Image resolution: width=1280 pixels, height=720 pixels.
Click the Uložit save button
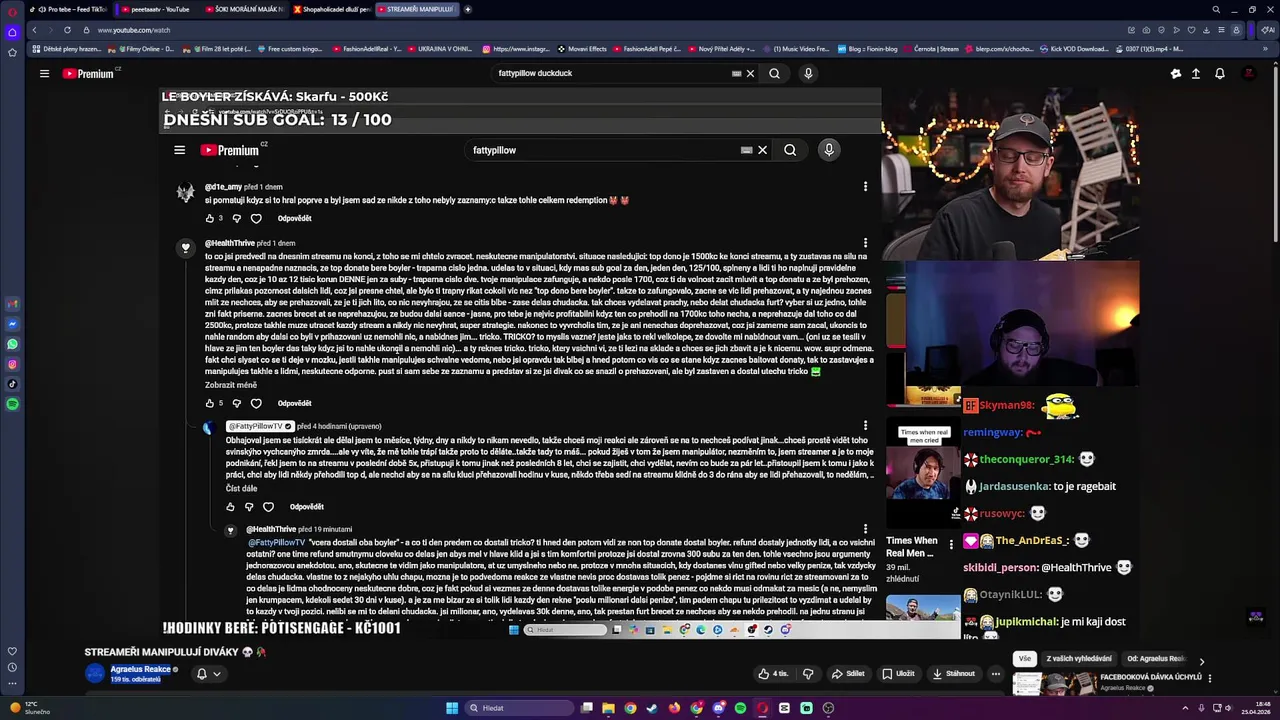click(898, 674)
